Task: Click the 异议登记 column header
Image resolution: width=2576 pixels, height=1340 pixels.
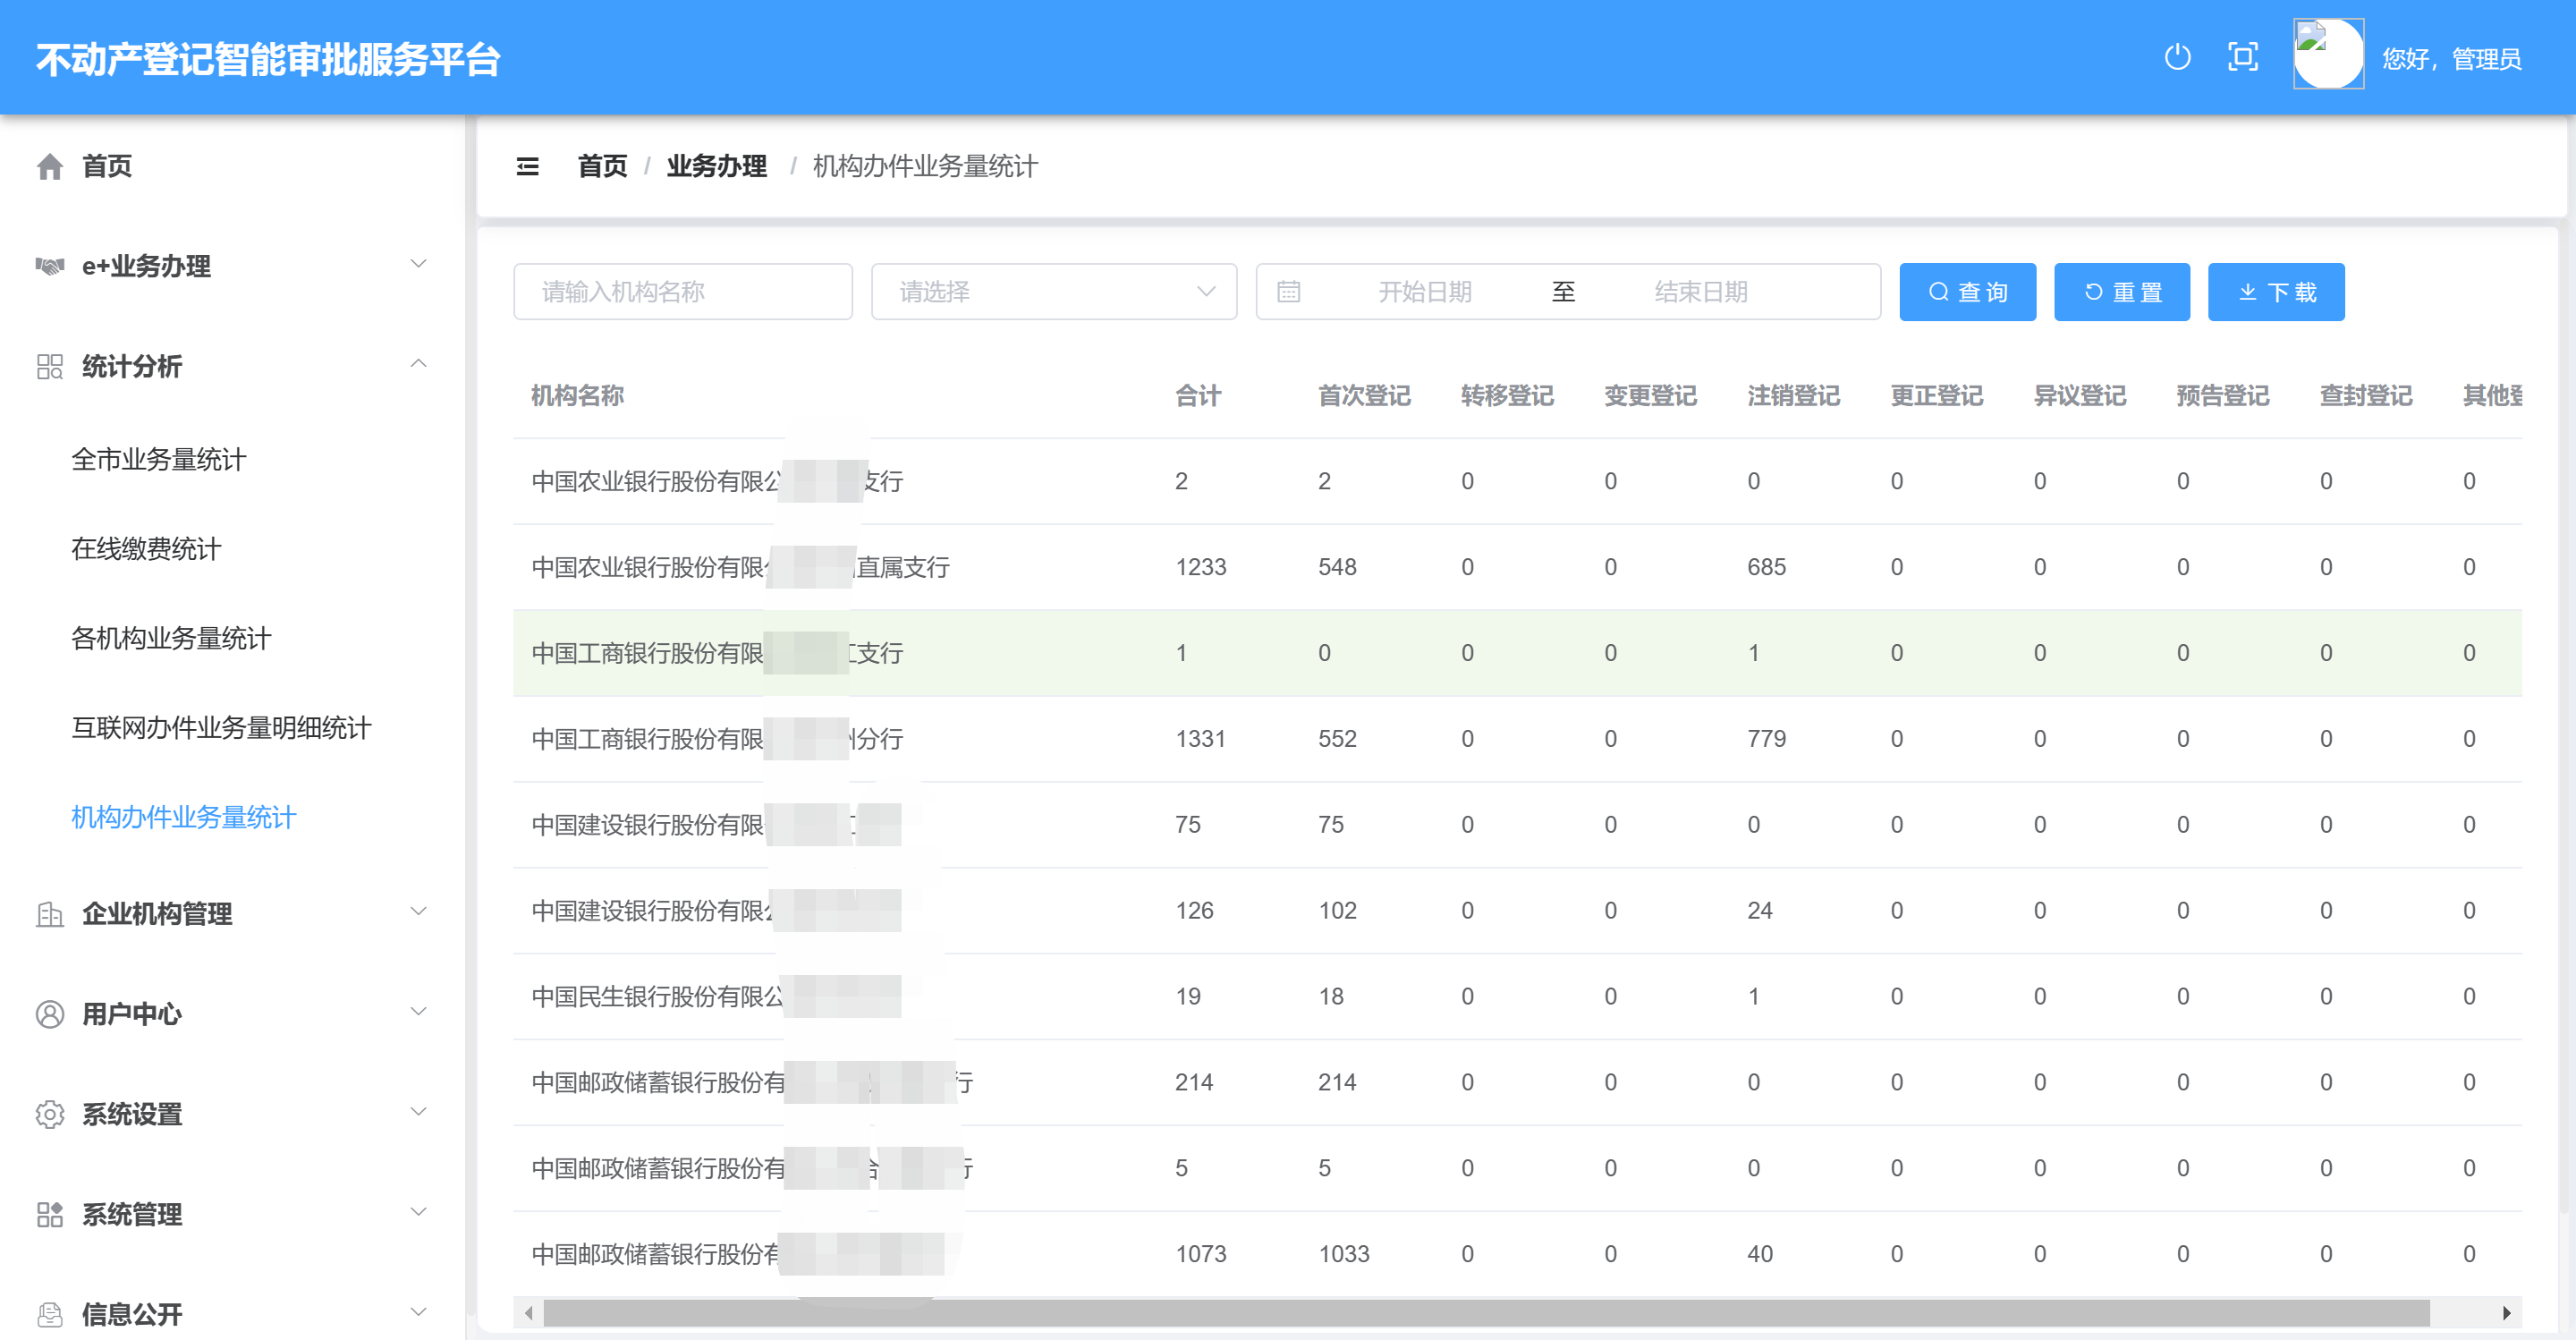Action: click(2079, 396)
